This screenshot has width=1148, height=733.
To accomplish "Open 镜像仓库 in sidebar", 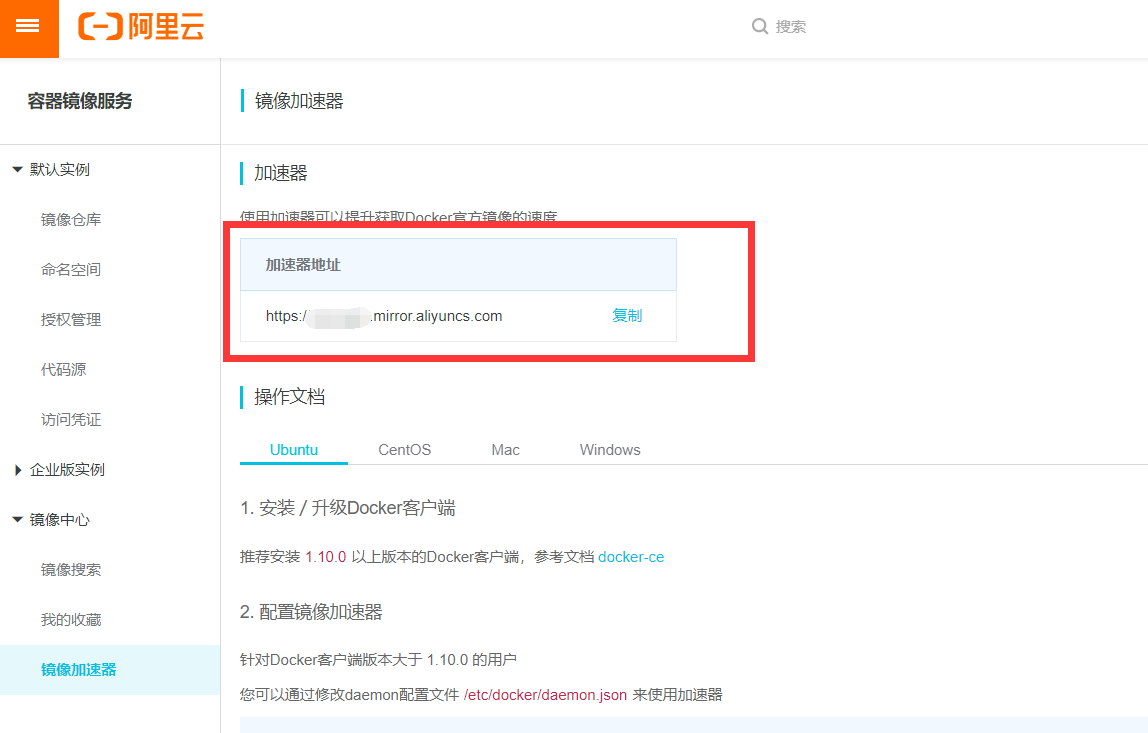I will click(x=71, y=220).
